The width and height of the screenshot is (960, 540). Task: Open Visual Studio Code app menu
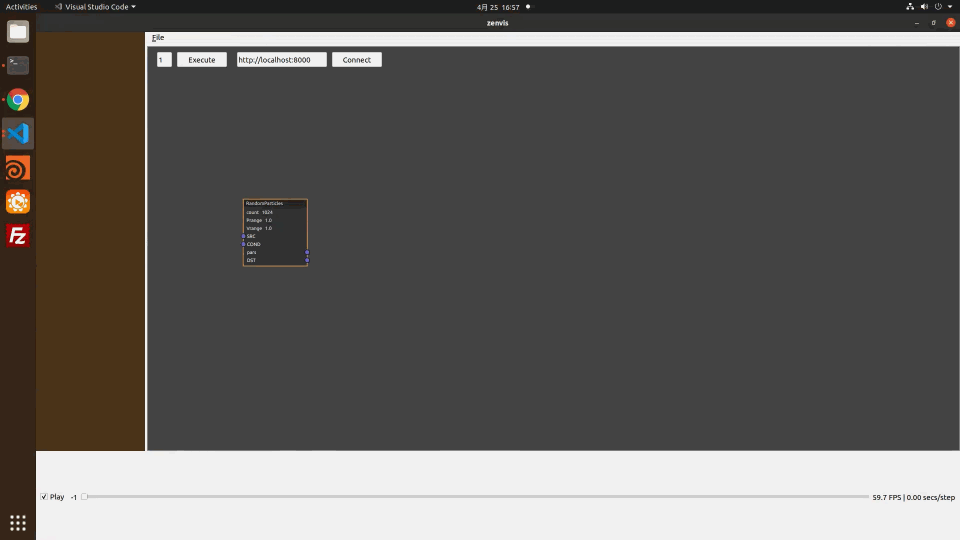[x=96, y=7]
